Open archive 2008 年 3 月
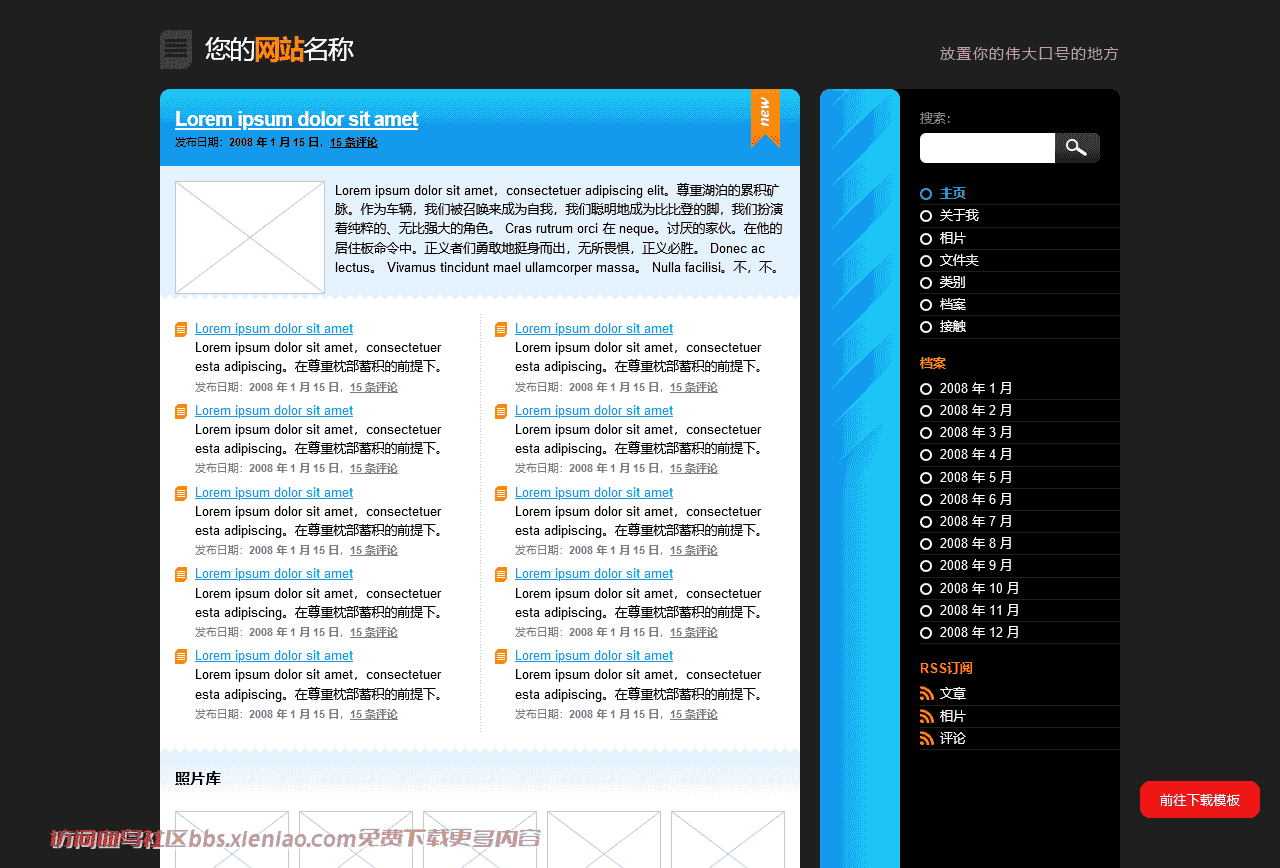 (x=976, y=432)
